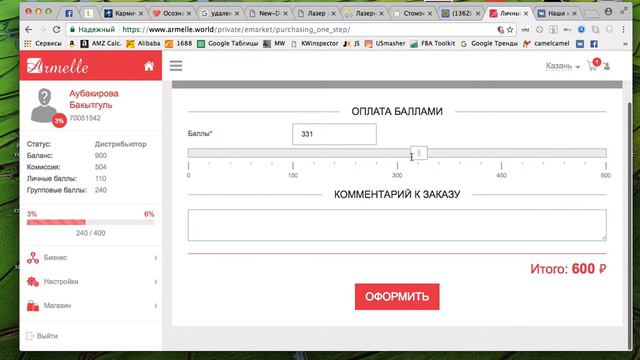Open the 1688 bookmark

(x=178, y=43)
